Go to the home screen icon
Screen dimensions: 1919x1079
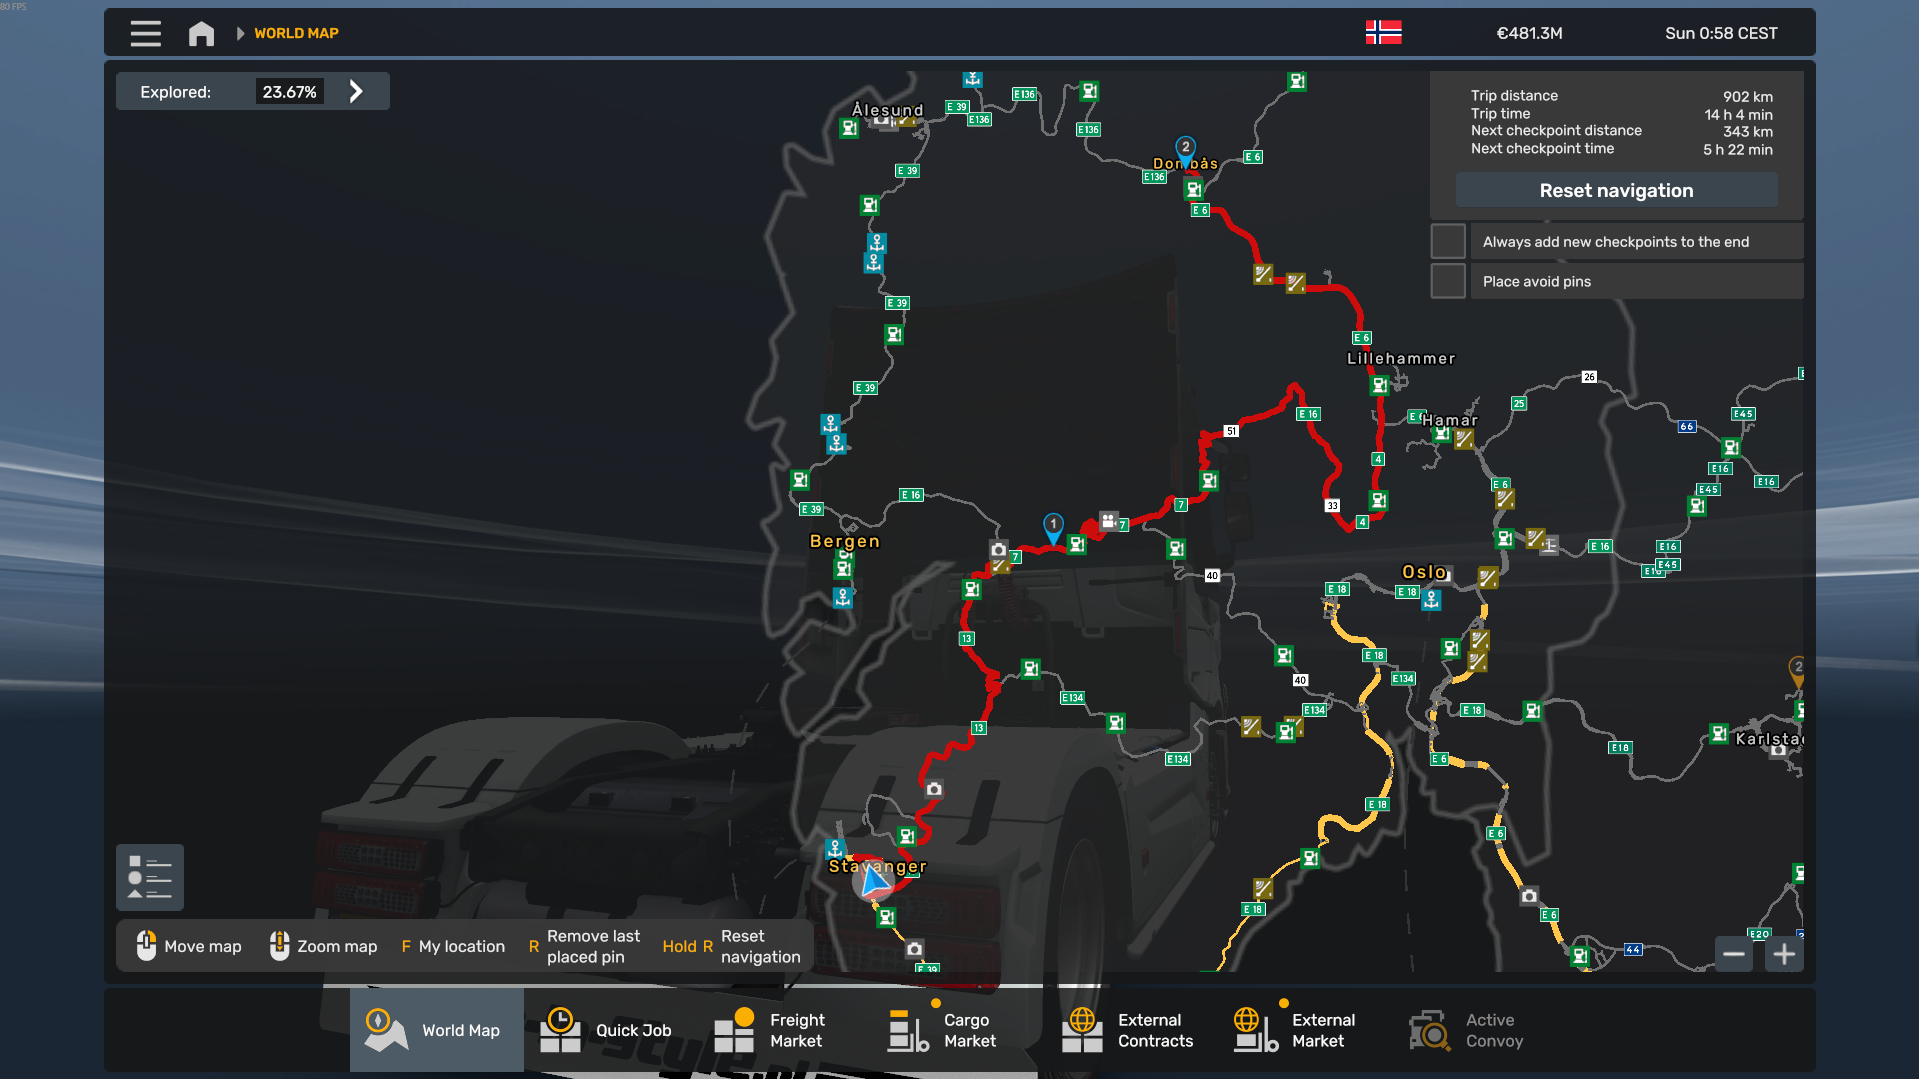pyautogui.click(x=201, y=33)
